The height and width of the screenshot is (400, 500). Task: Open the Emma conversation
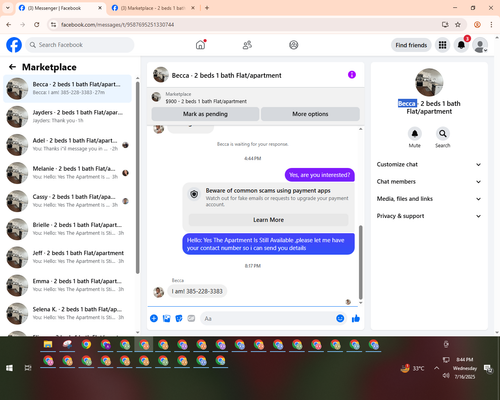coord(67,285)
